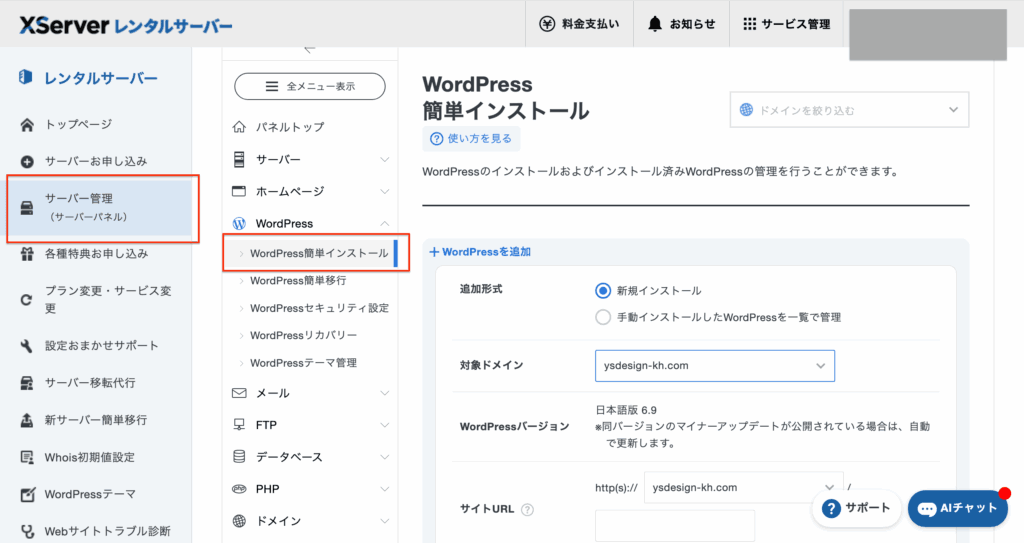Viewport: 1024px width, 543px height.
Task: Click the server rack icon beside サーバー
Action: 239,159
